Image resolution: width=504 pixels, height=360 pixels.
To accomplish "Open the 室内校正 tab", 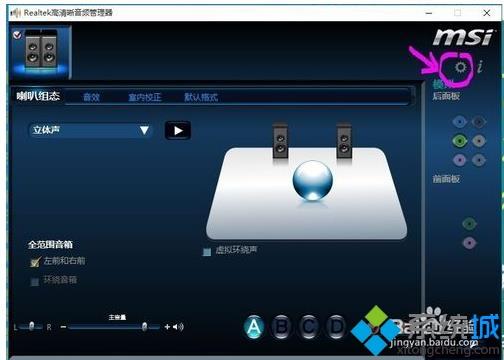I will click(x=145, y=97).
